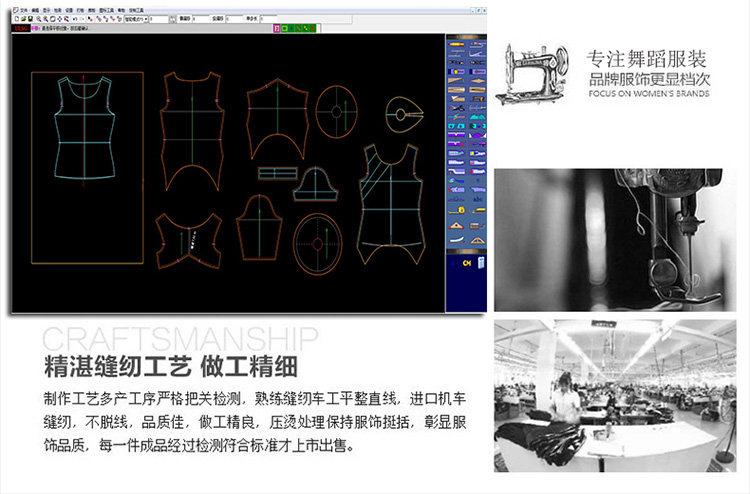Click the green square status icon
This screenshot has width=750, height=494.
284,29
